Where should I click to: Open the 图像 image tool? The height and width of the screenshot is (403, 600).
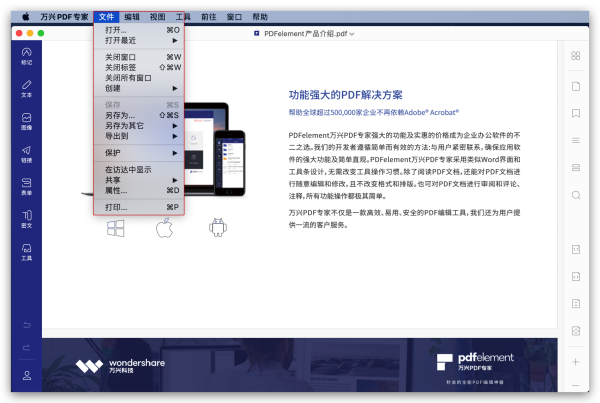click(x=26, y=121)
